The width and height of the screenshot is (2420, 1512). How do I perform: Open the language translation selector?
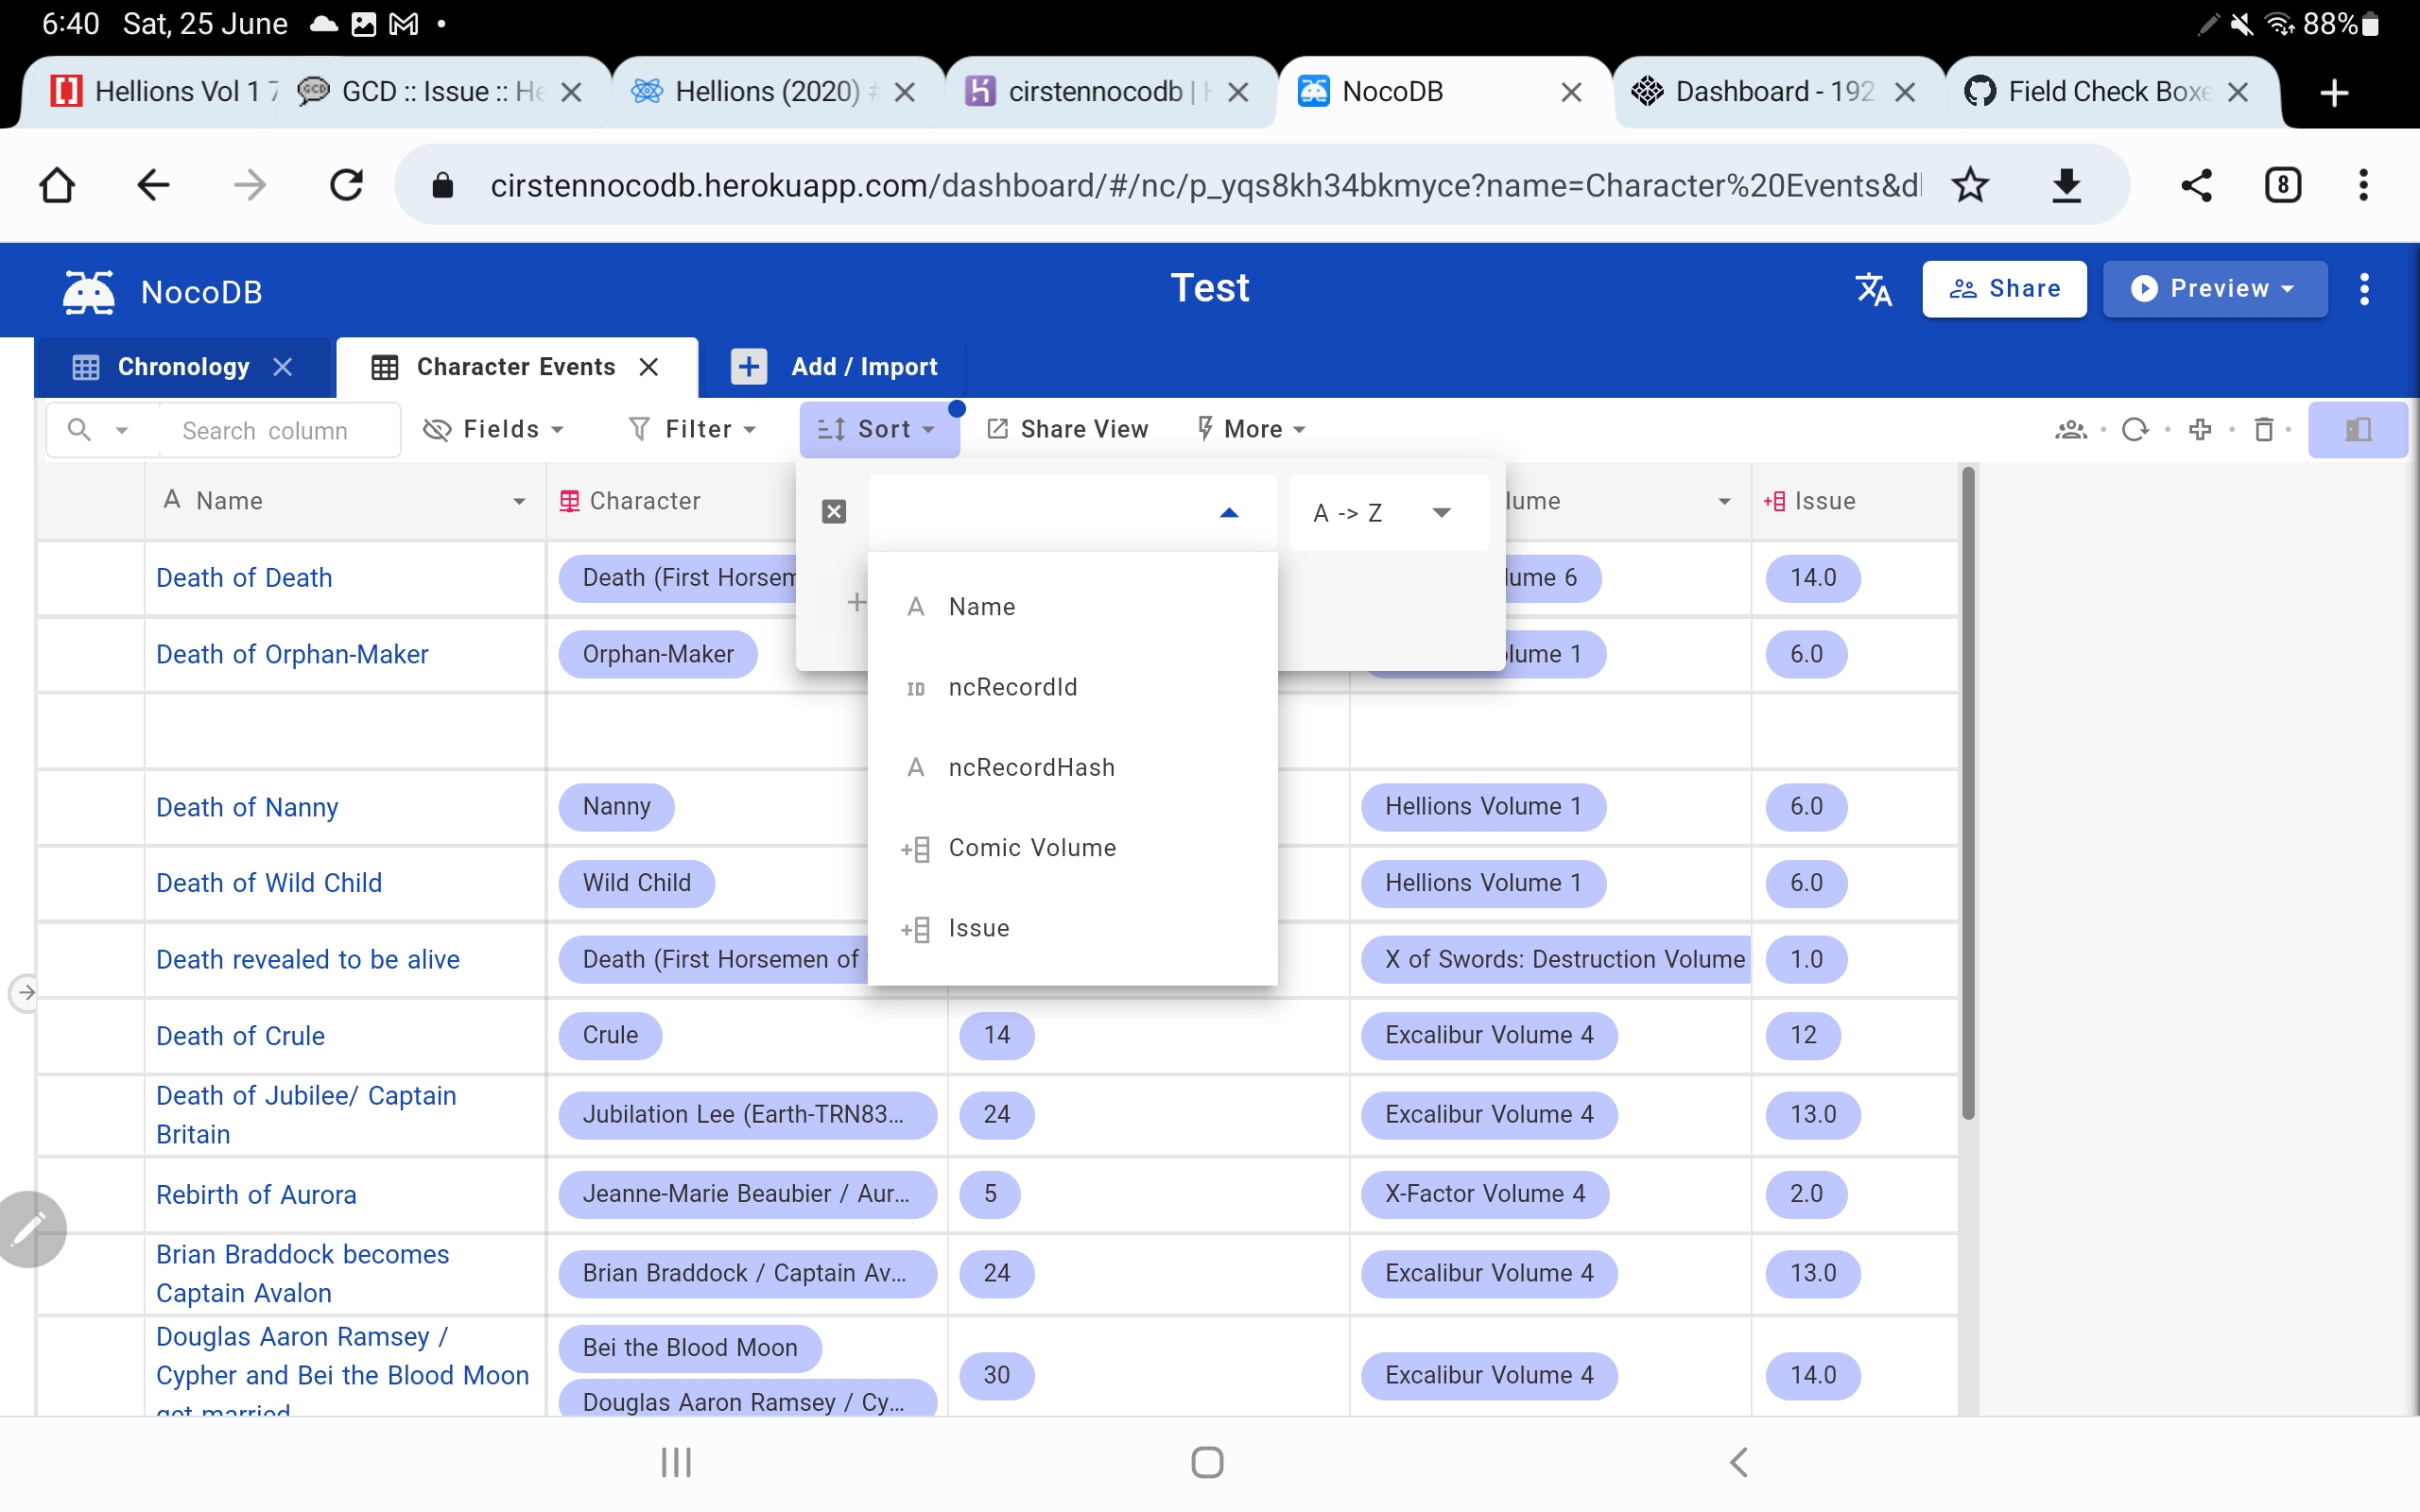click(x=1871, y=289)
